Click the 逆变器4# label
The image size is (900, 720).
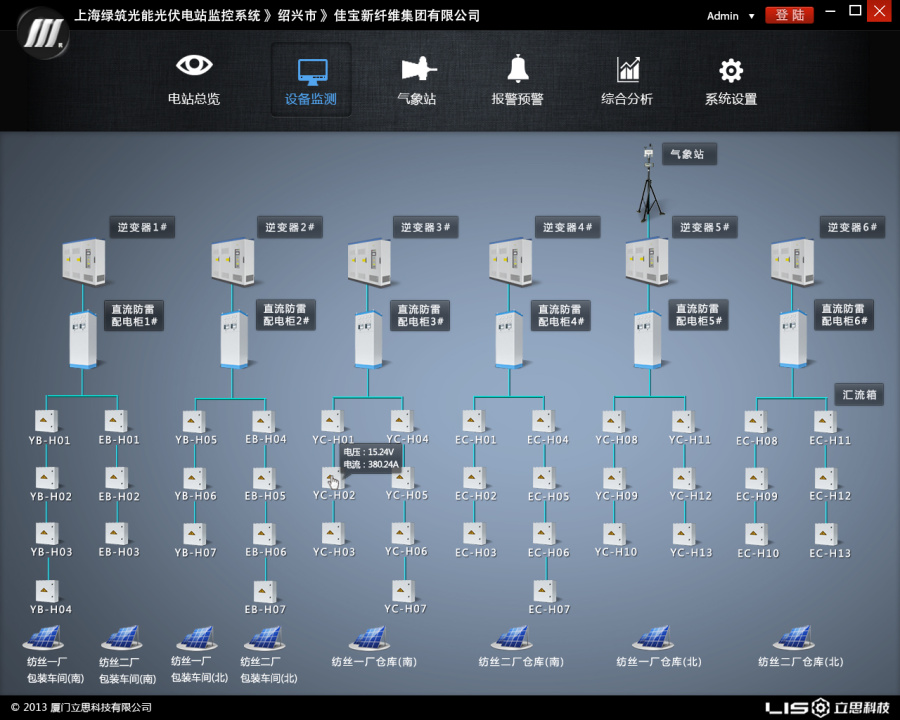(568, 227)
